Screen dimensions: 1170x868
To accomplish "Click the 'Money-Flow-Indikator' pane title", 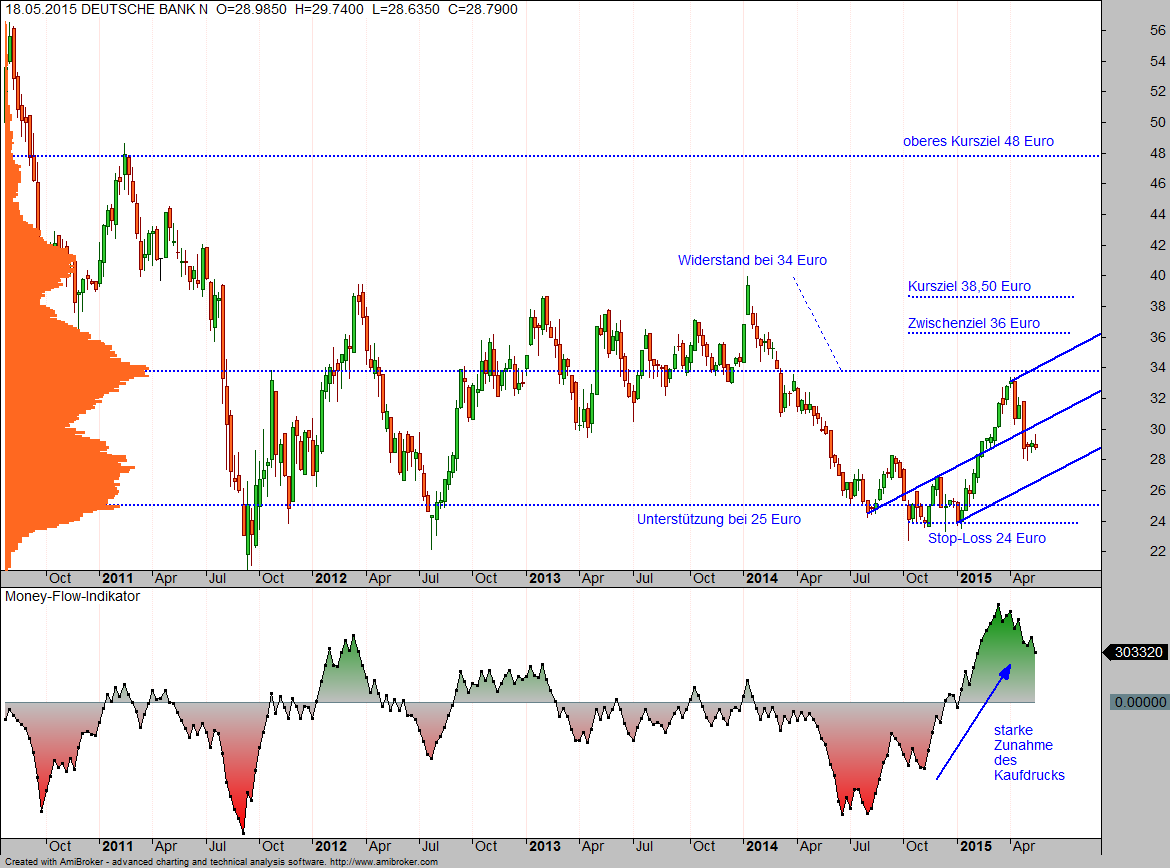I will coord(72,596).
